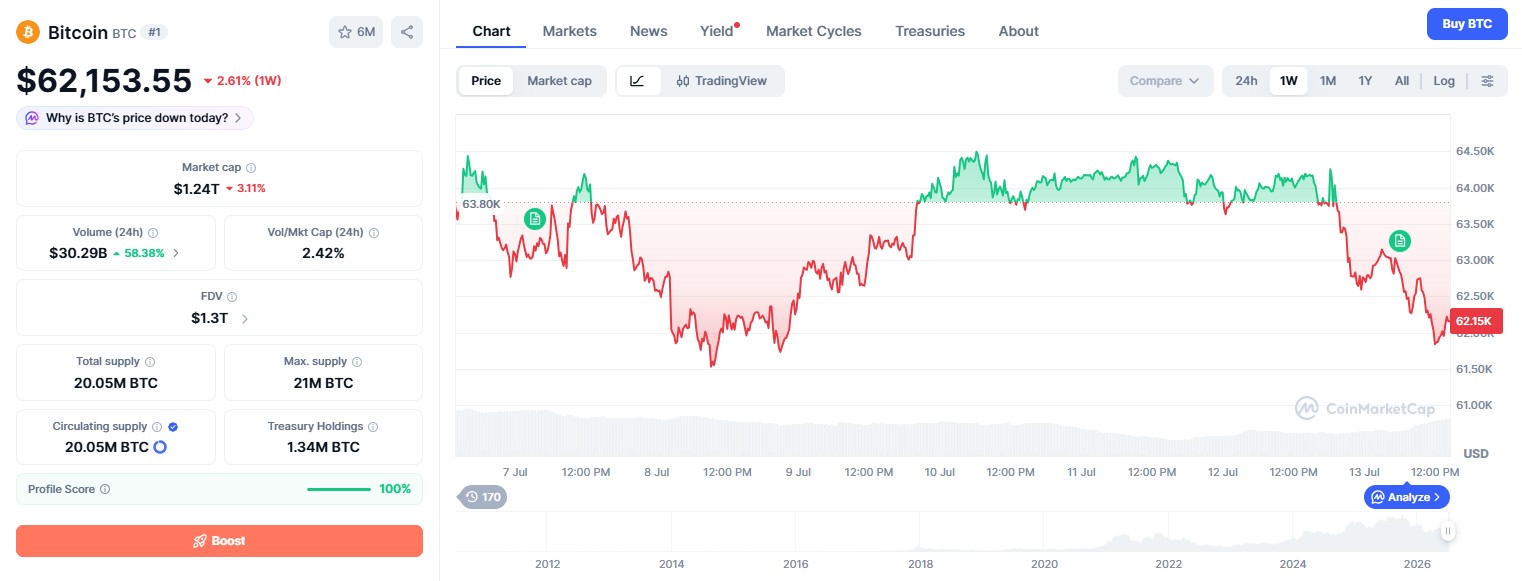This screenshot has height=581, width=1522.
Task: Click the Market cap info icon
Action: click(251, 168)
